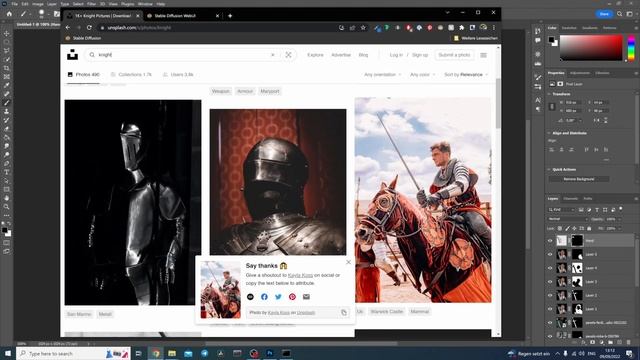Click Remove Background button
Viewport: 640px width, 360px height.
[x=579, y=179]
